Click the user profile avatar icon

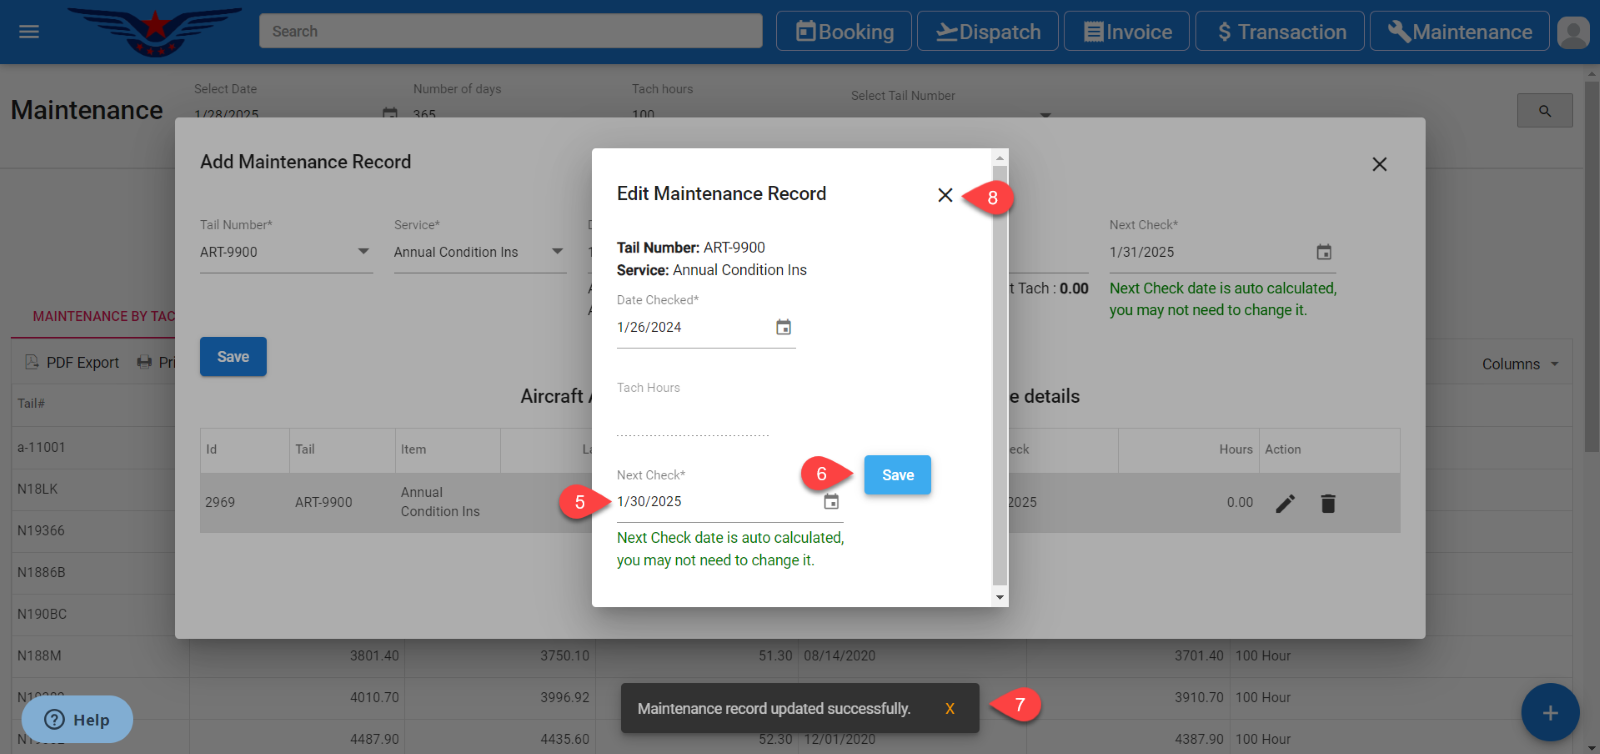point(1573,32)
